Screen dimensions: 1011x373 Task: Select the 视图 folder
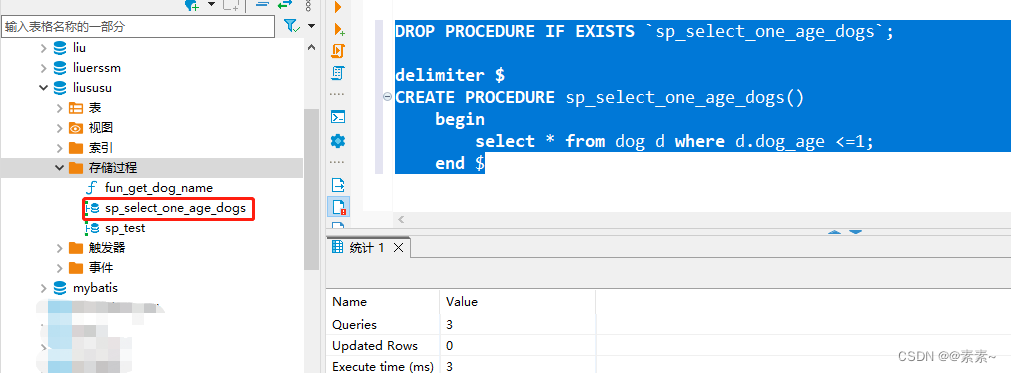click(101, 128)
